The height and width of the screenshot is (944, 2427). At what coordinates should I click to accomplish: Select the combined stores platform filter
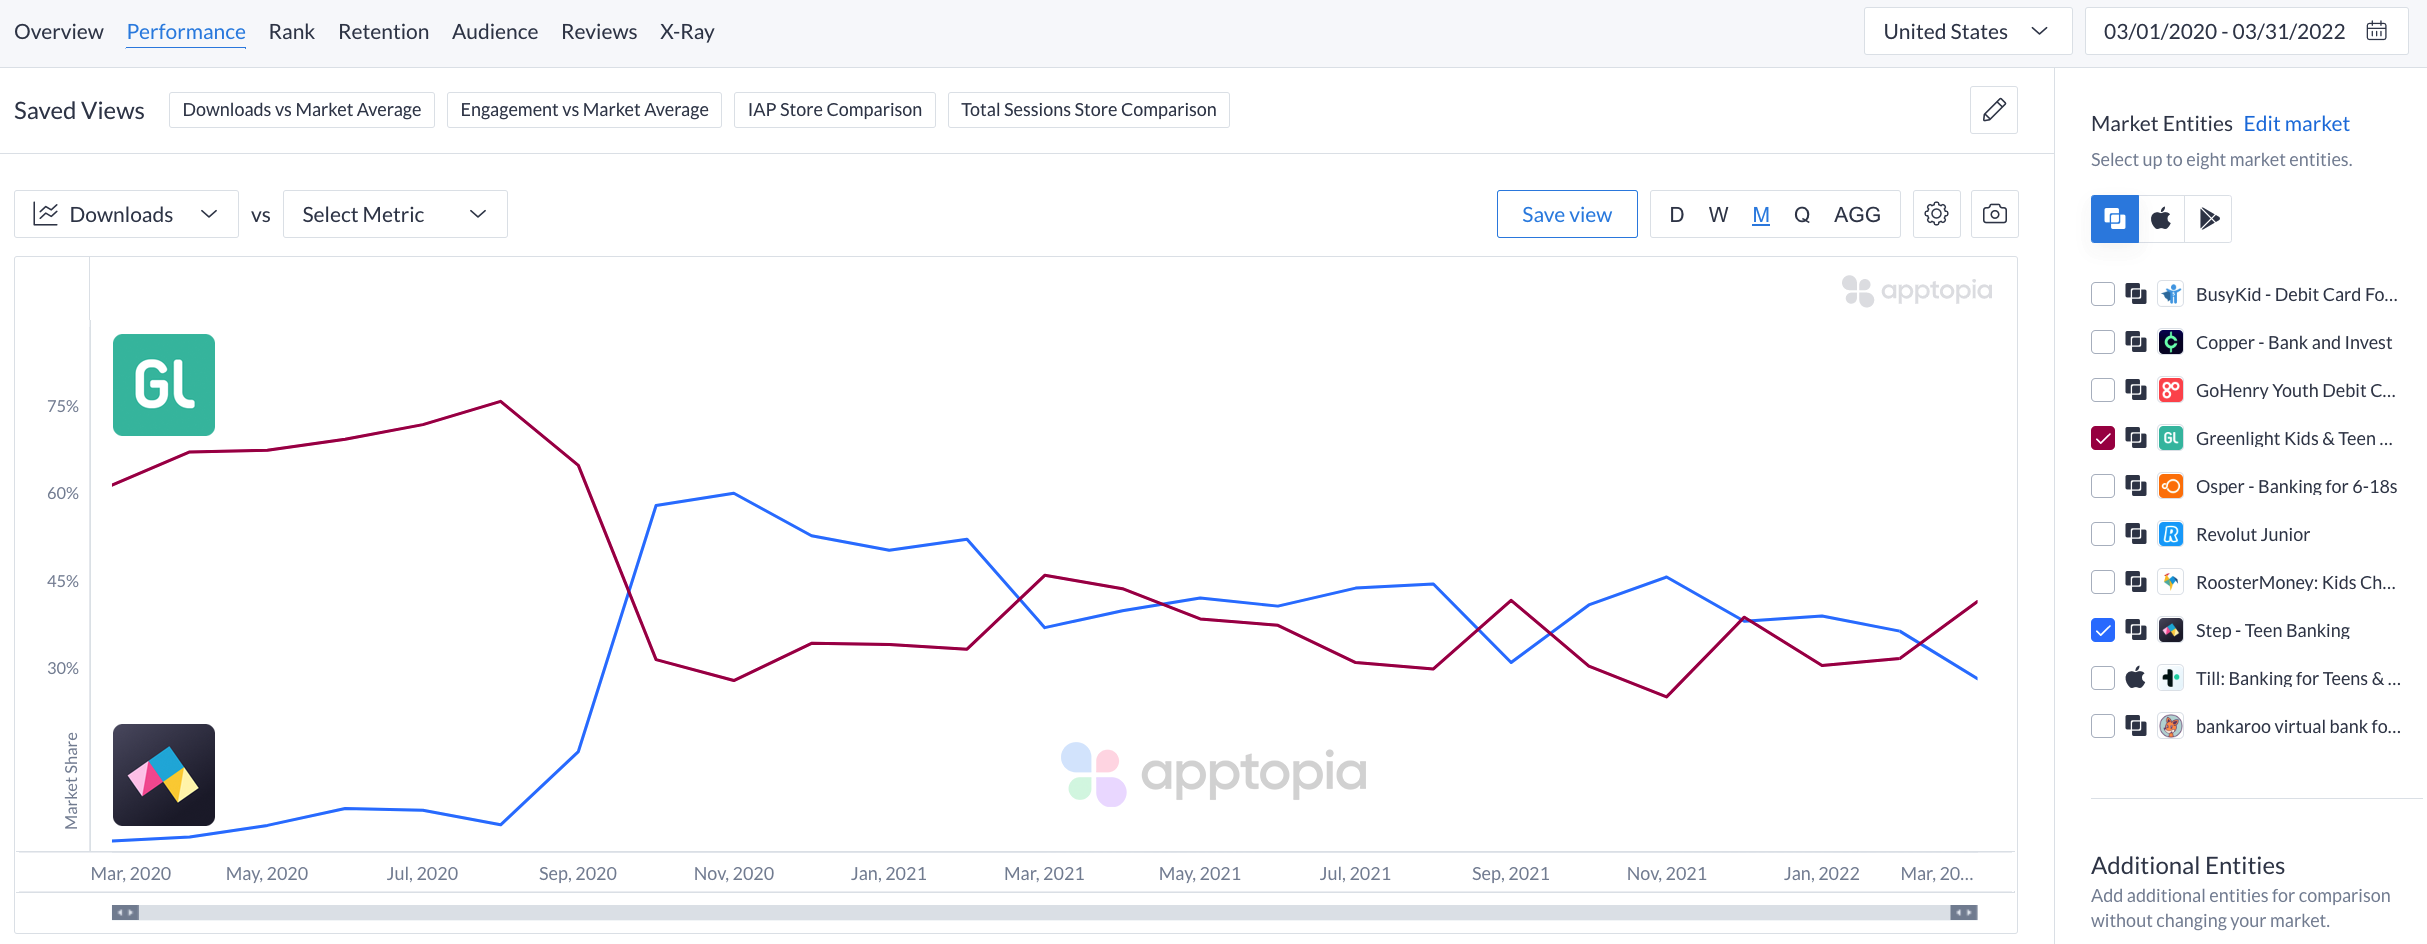(x=2114, y=218)
